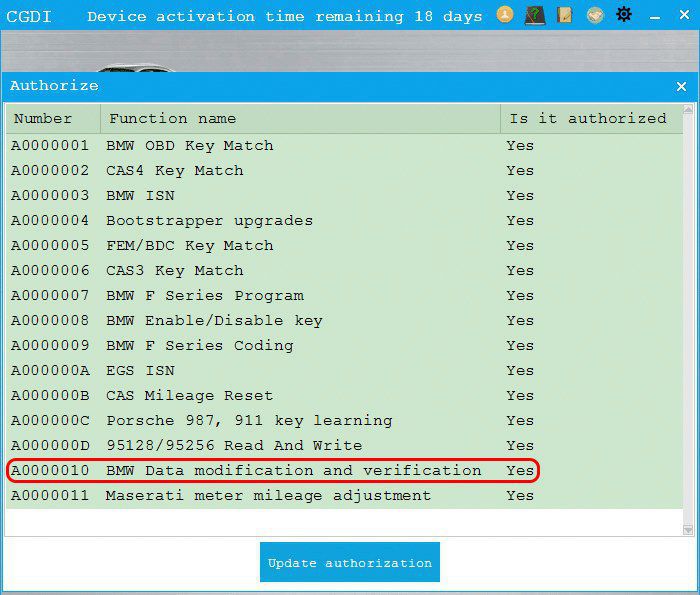700x595 pixels.
Task: Click the Yes value for A0000003
Action: 520,196
